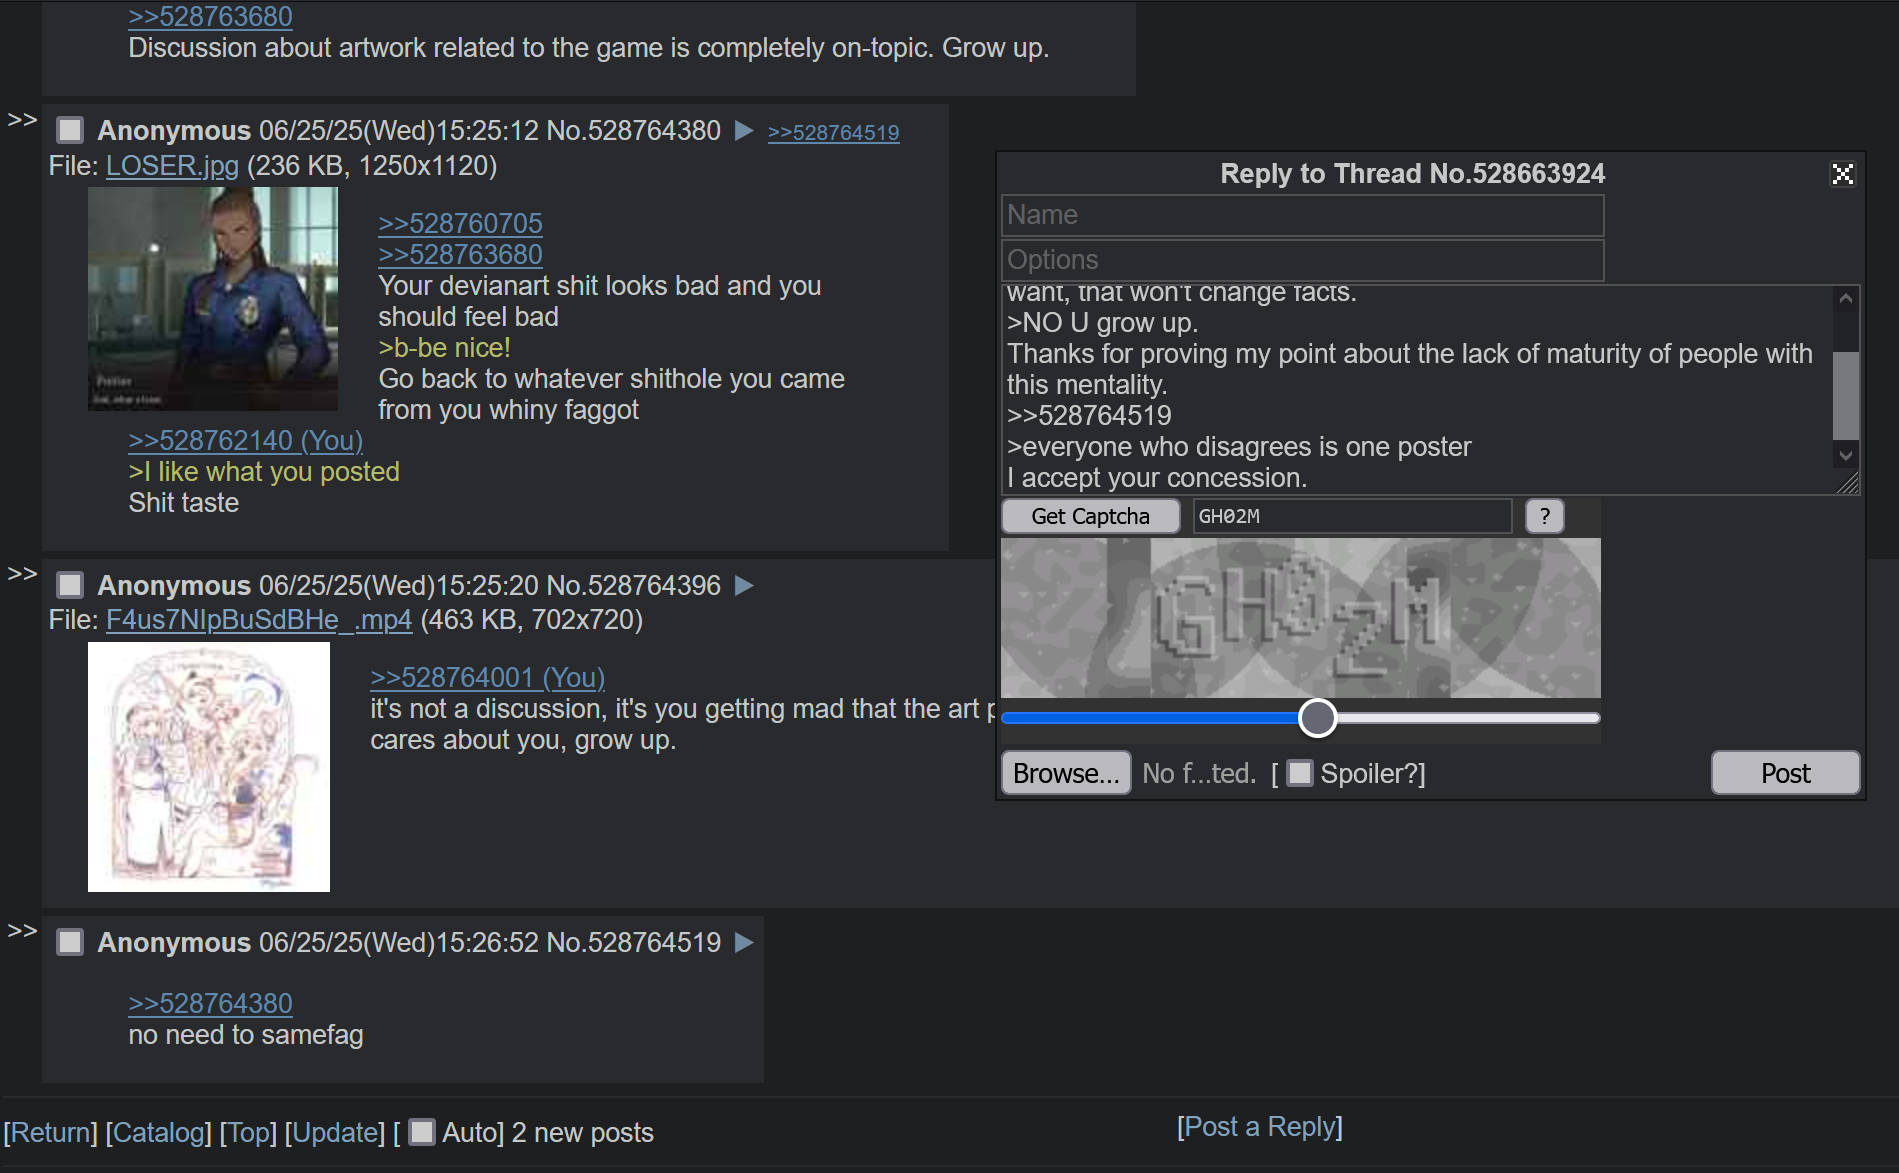Tick the checkbox for post No.528764380

[70, 131]
